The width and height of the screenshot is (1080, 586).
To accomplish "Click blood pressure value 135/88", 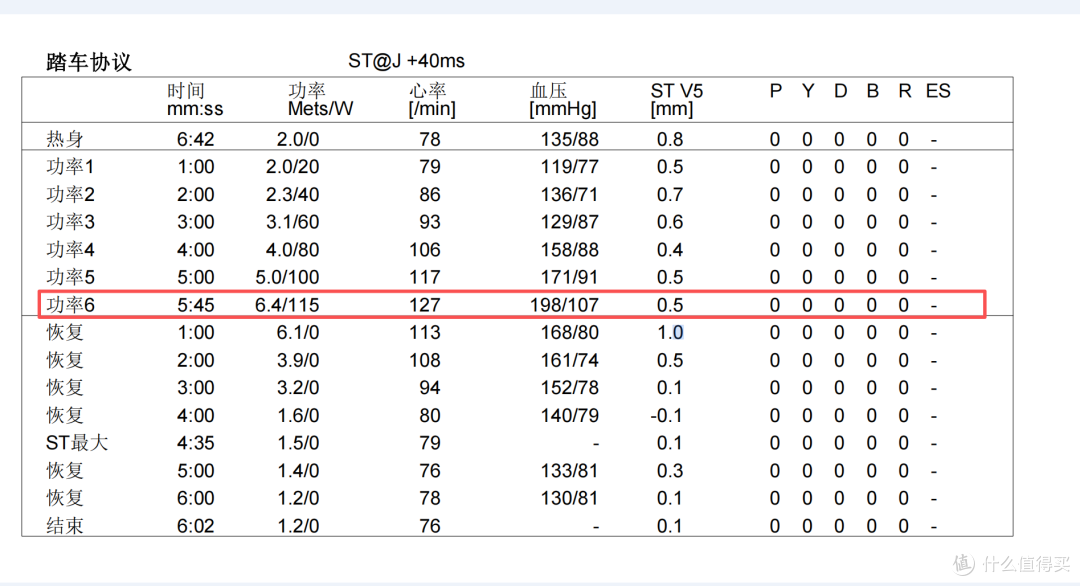I will [570, 140].
